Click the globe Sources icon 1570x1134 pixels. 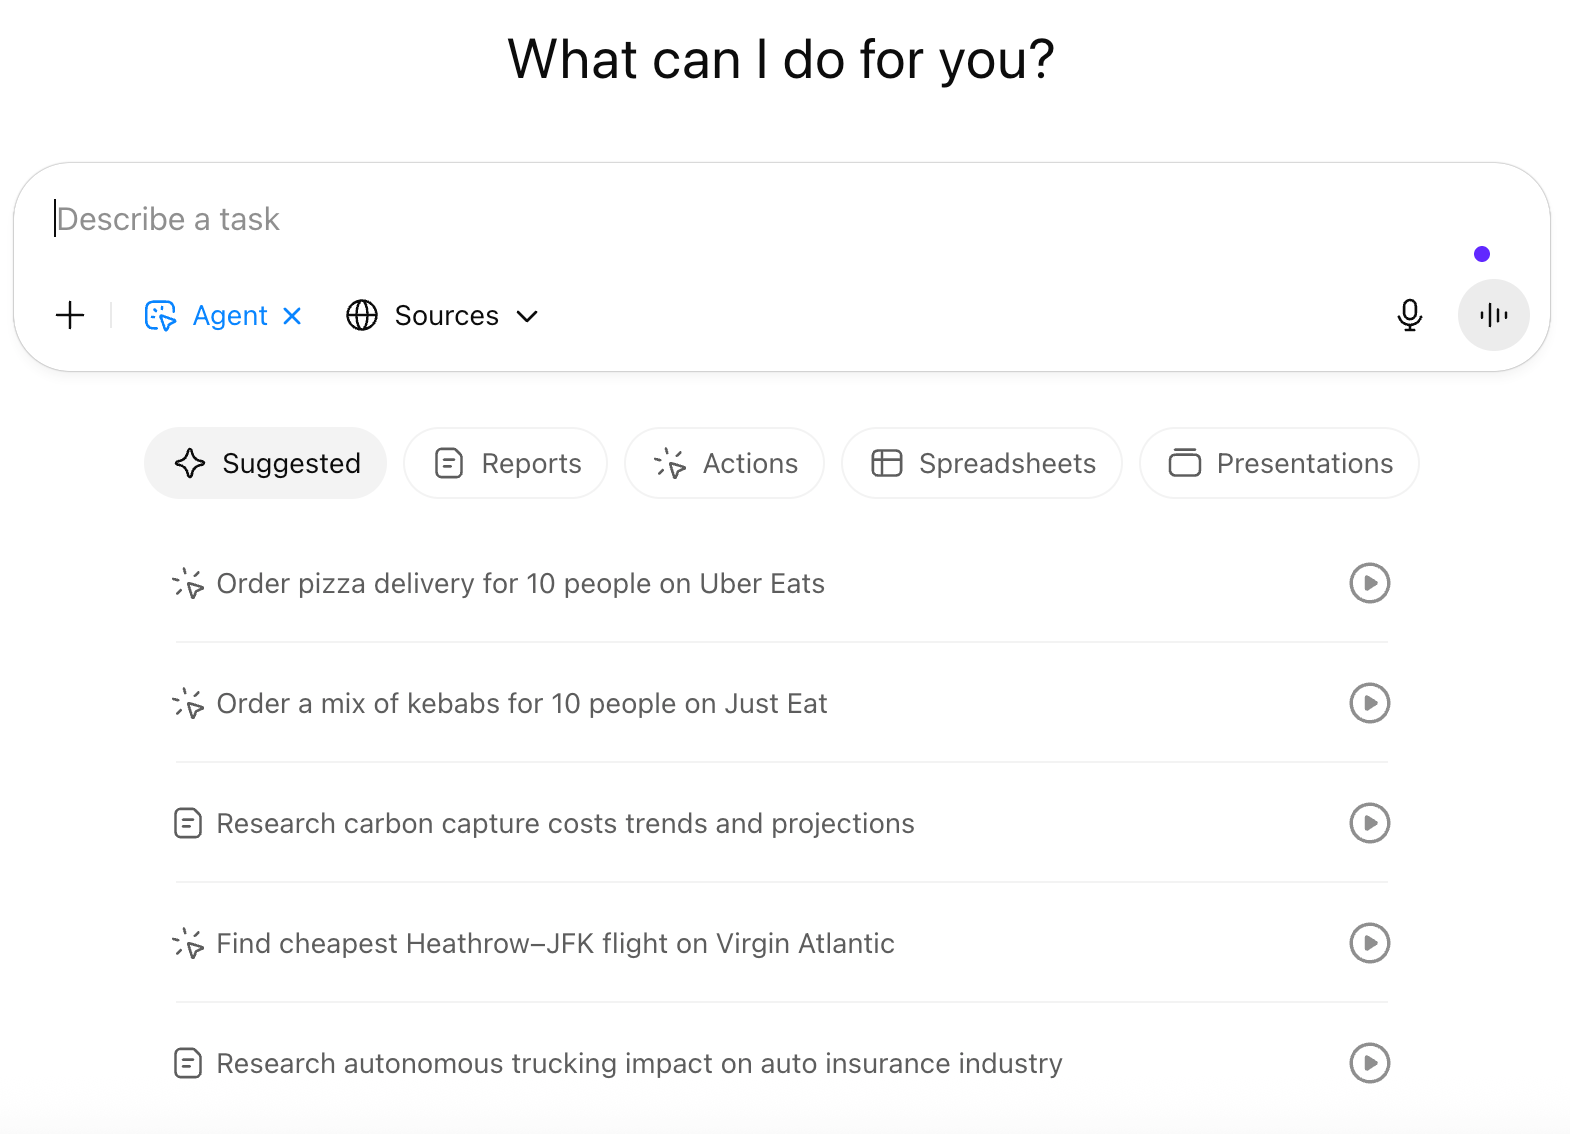point(362,316)
